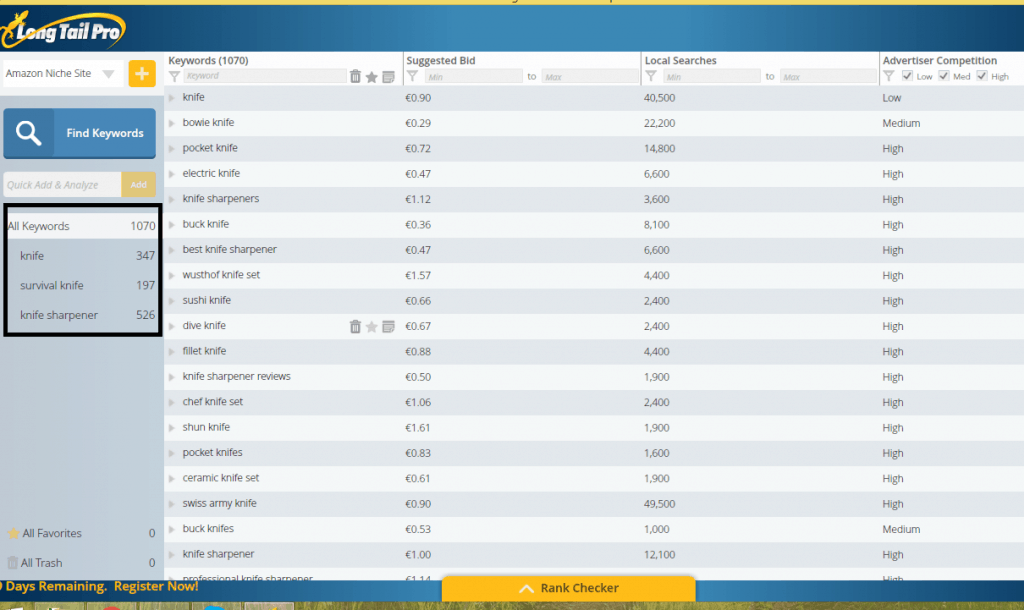The width and height of the screenshot is (1024, 610).
Task: Click the funnel filter icon under Suggested Bid
Action: click(x=411, y=75)
